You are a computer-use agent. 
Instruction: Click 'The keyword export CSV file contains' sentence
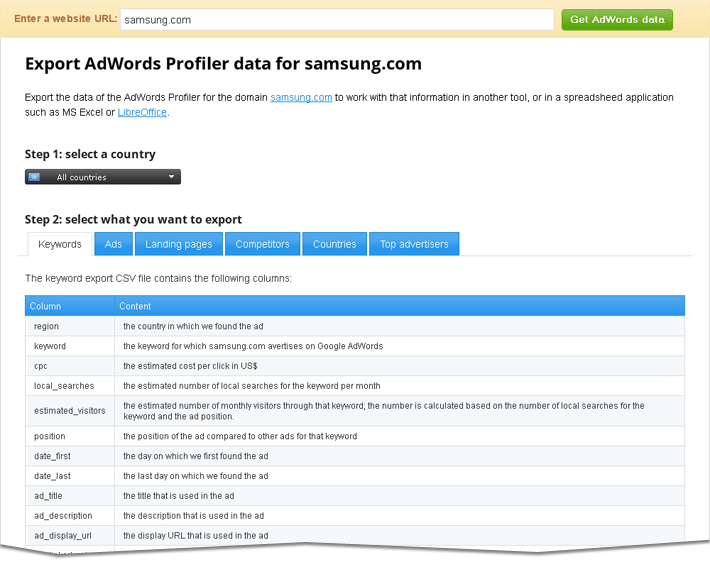tap(158, 278)
